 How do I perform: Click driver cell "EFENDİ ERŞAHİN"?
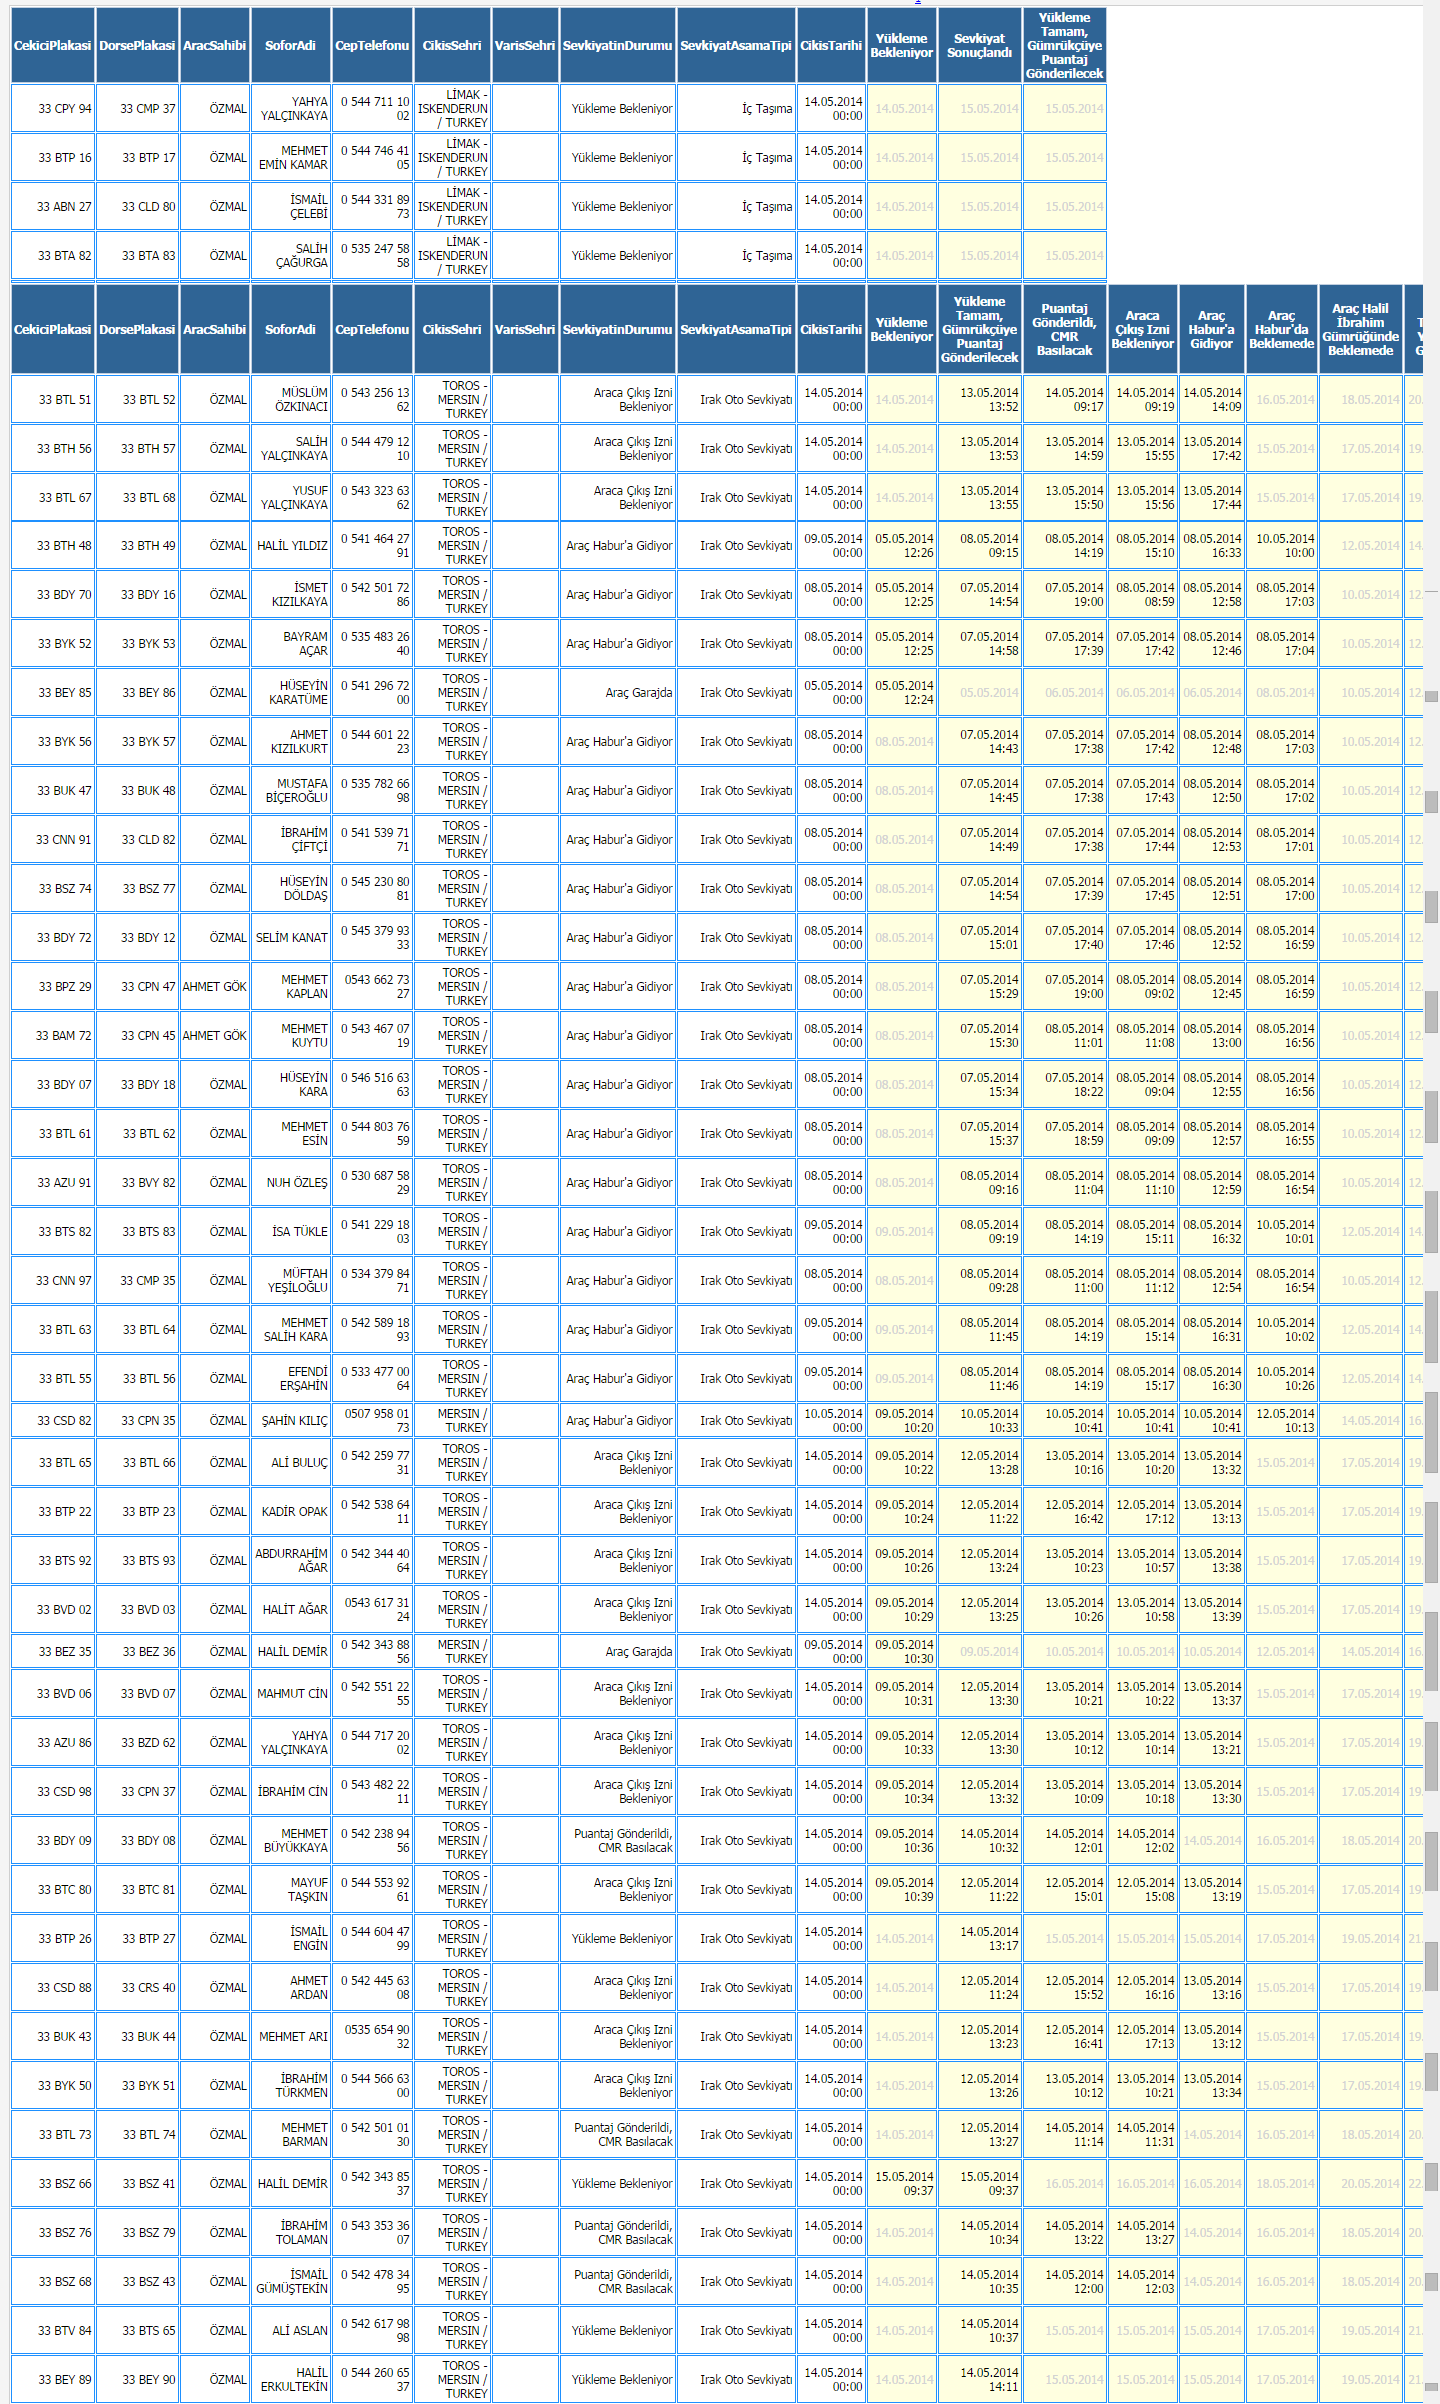[290, 1378]
